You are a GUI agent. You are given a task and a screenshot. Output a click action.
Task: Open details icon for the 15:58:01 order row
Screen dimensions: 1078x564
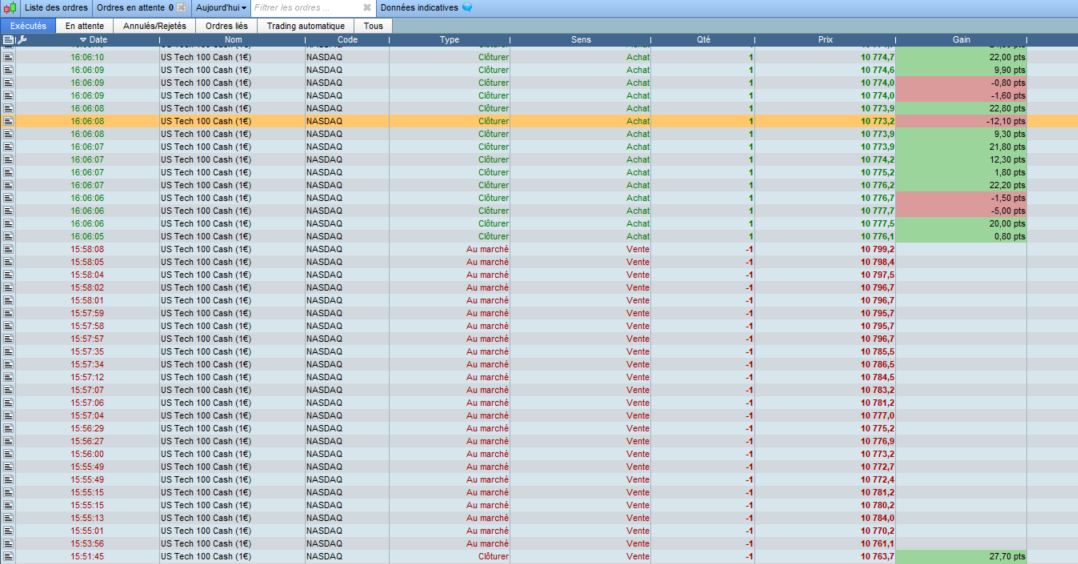pos(8,301)
